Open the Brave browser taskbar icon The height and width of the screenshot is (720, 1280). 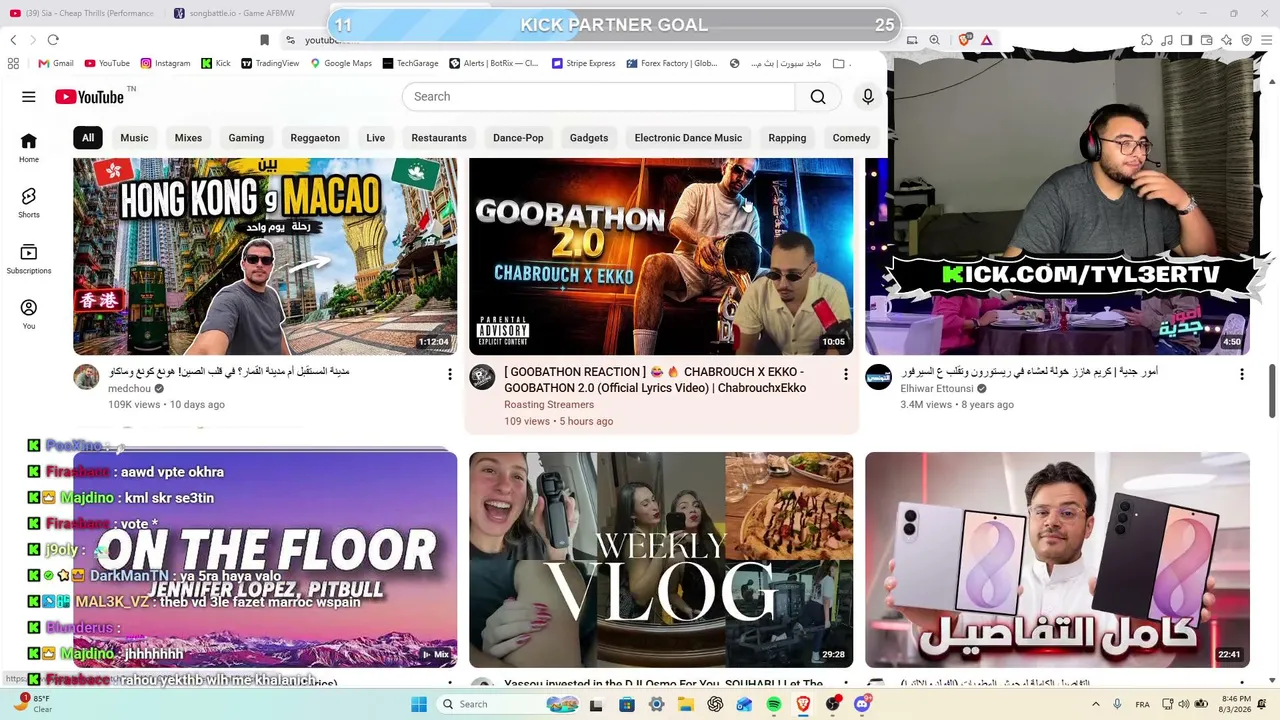pos(803,704)
